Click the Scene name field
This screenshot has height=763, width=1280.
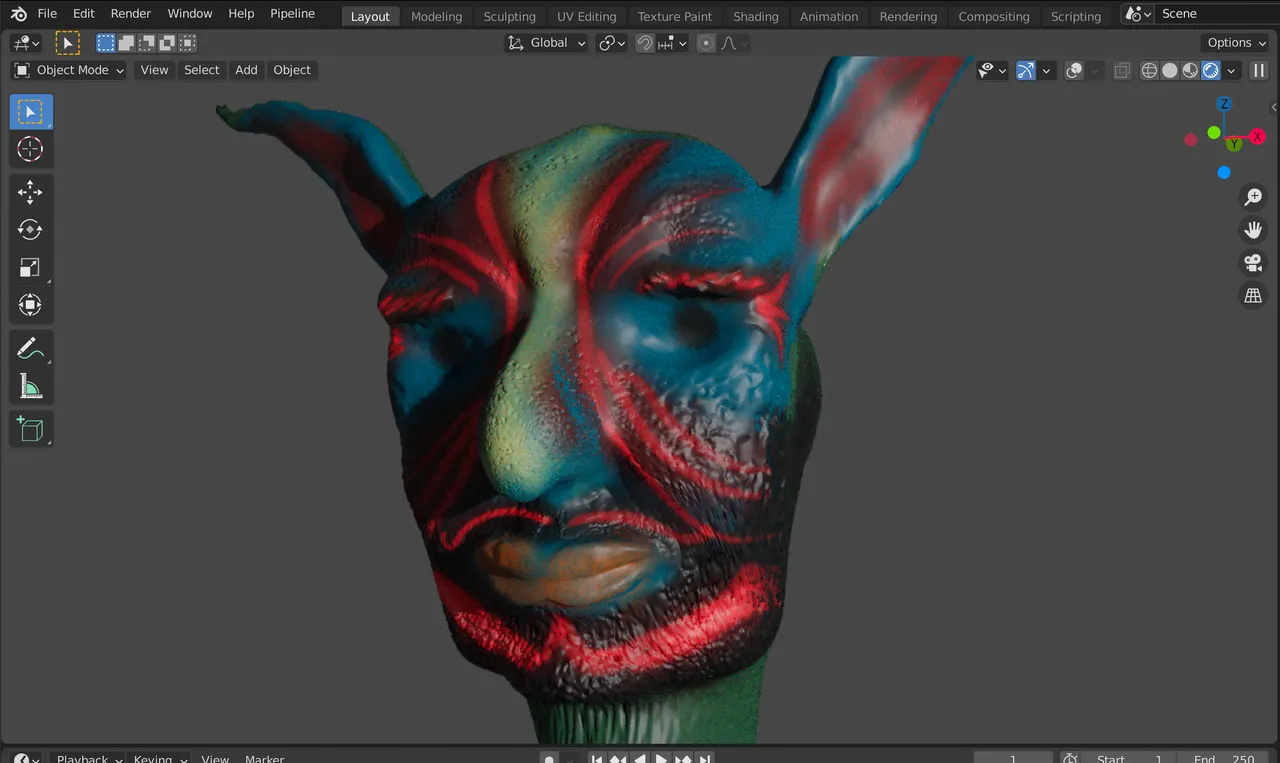1217,14
